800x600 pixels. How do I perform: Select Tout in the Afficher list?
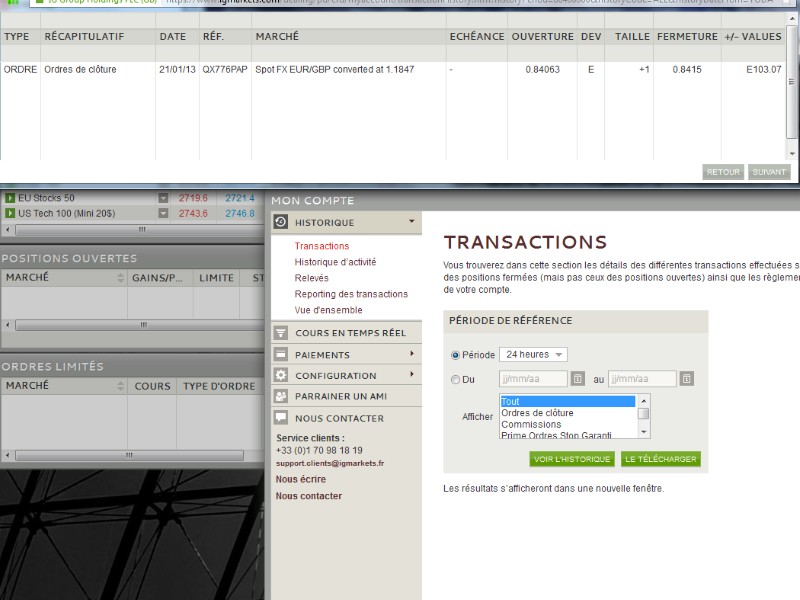coord(568,402)
